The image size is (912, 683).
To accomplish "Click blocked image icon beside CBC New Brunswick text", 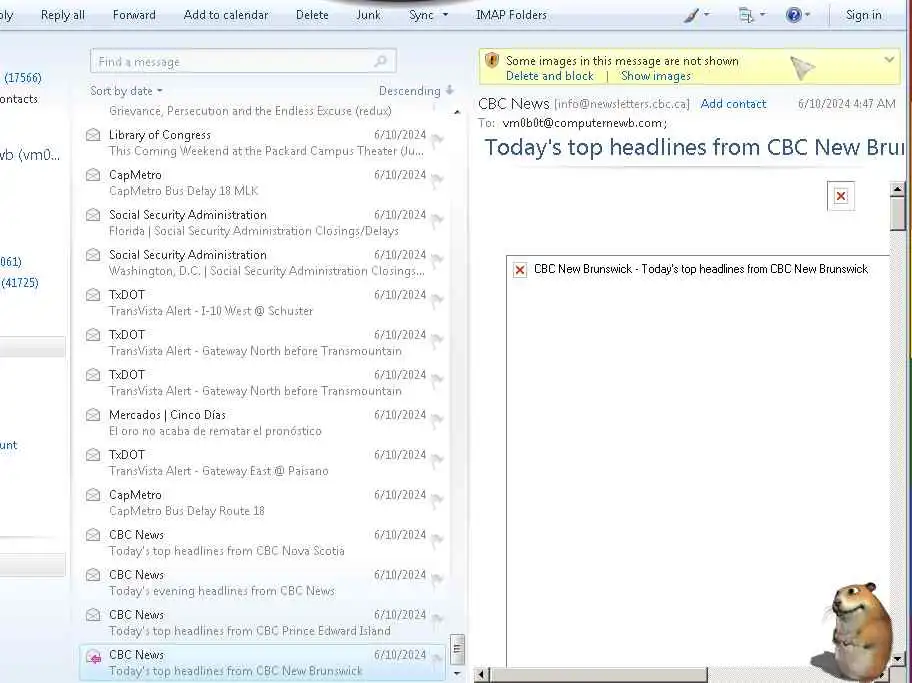I will (520, 270).
